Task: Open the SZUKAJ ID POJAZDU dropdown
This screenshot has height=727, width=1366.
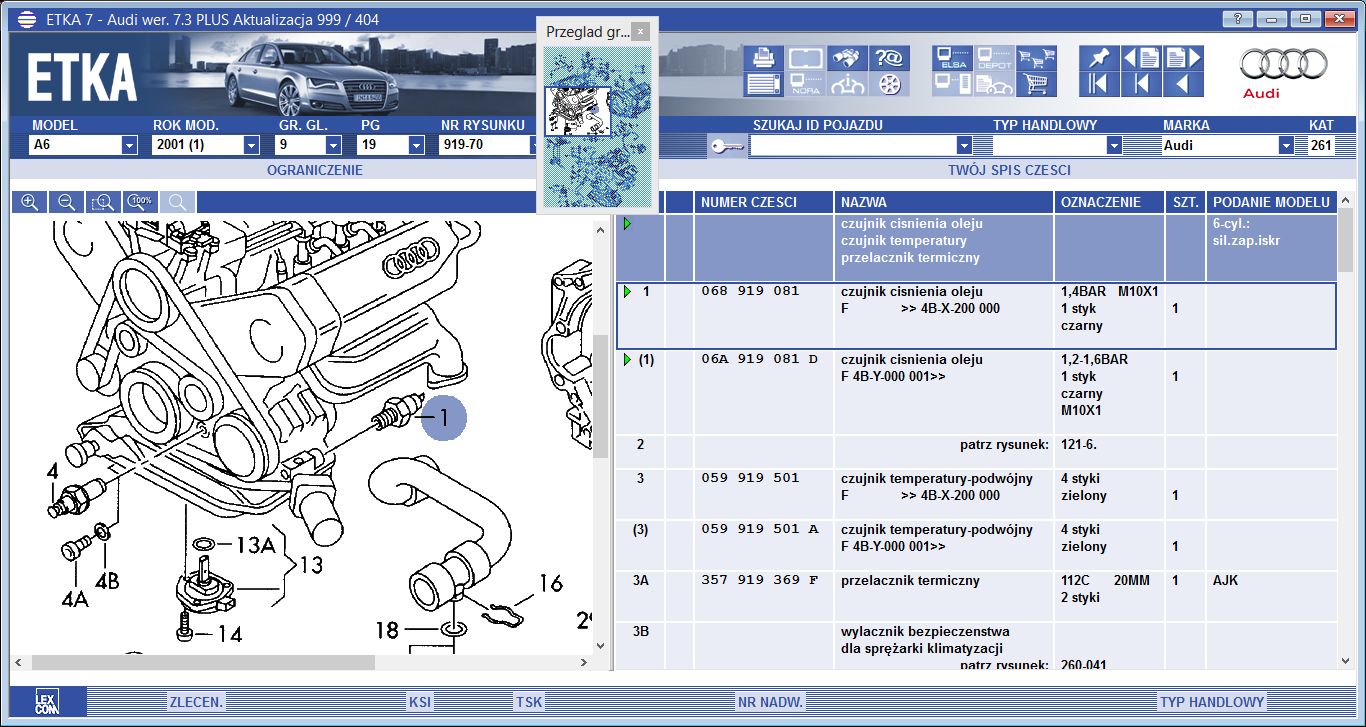Action: tap(964, 145)
